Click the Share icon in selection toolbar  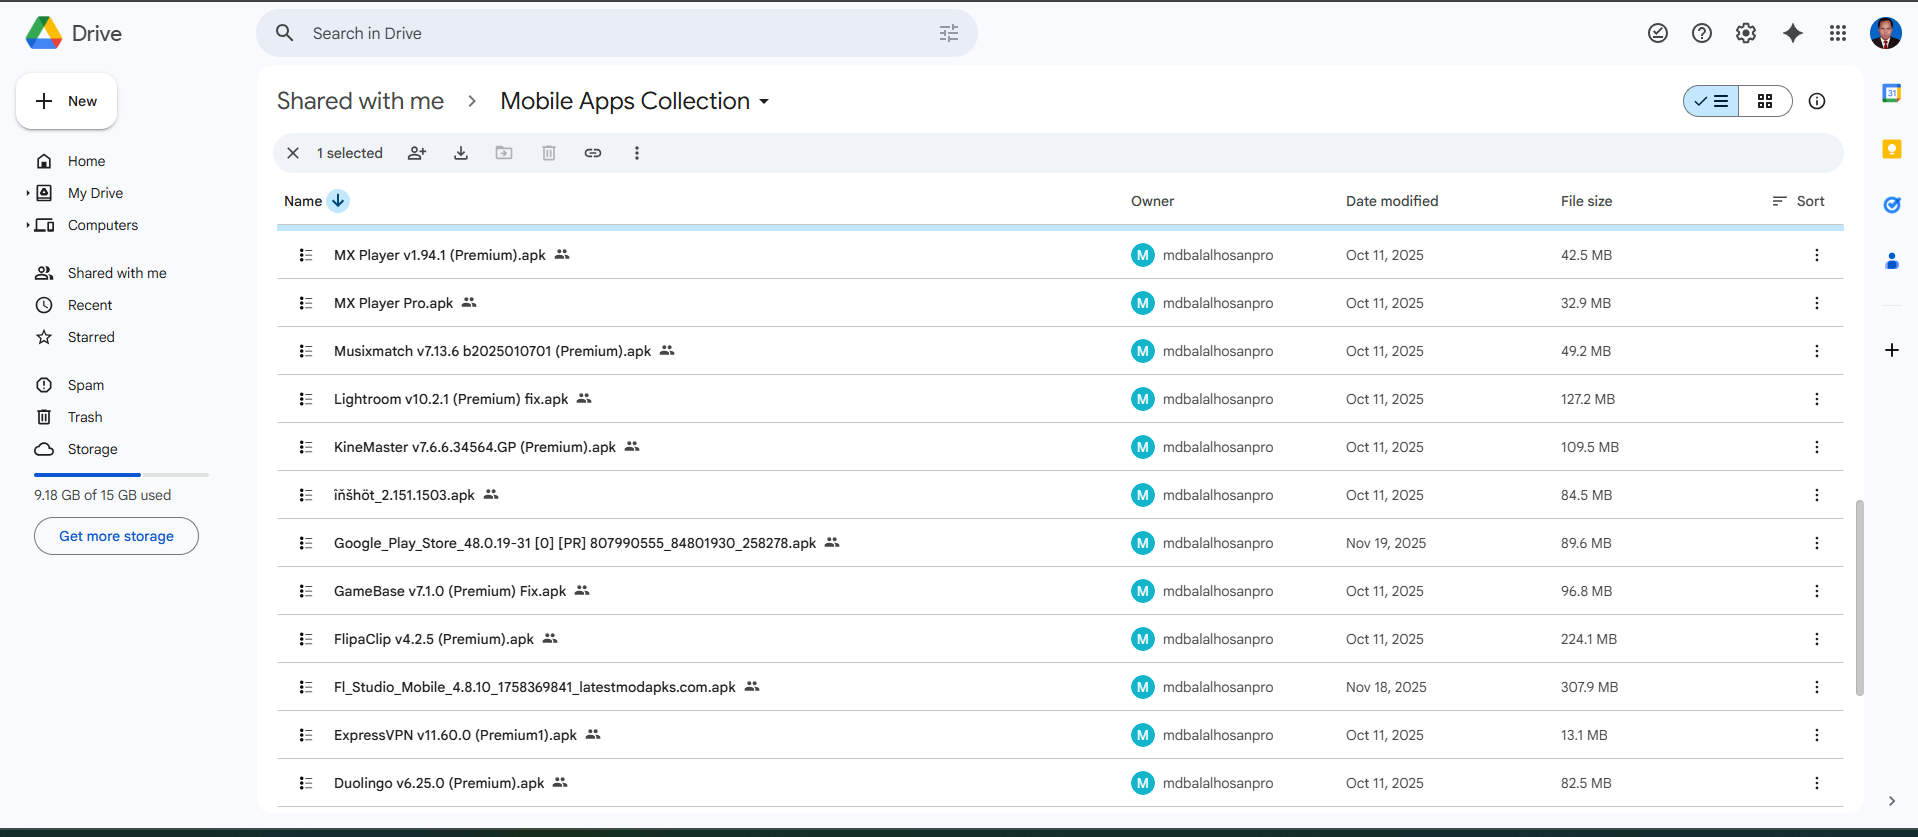tap(417, 153)
